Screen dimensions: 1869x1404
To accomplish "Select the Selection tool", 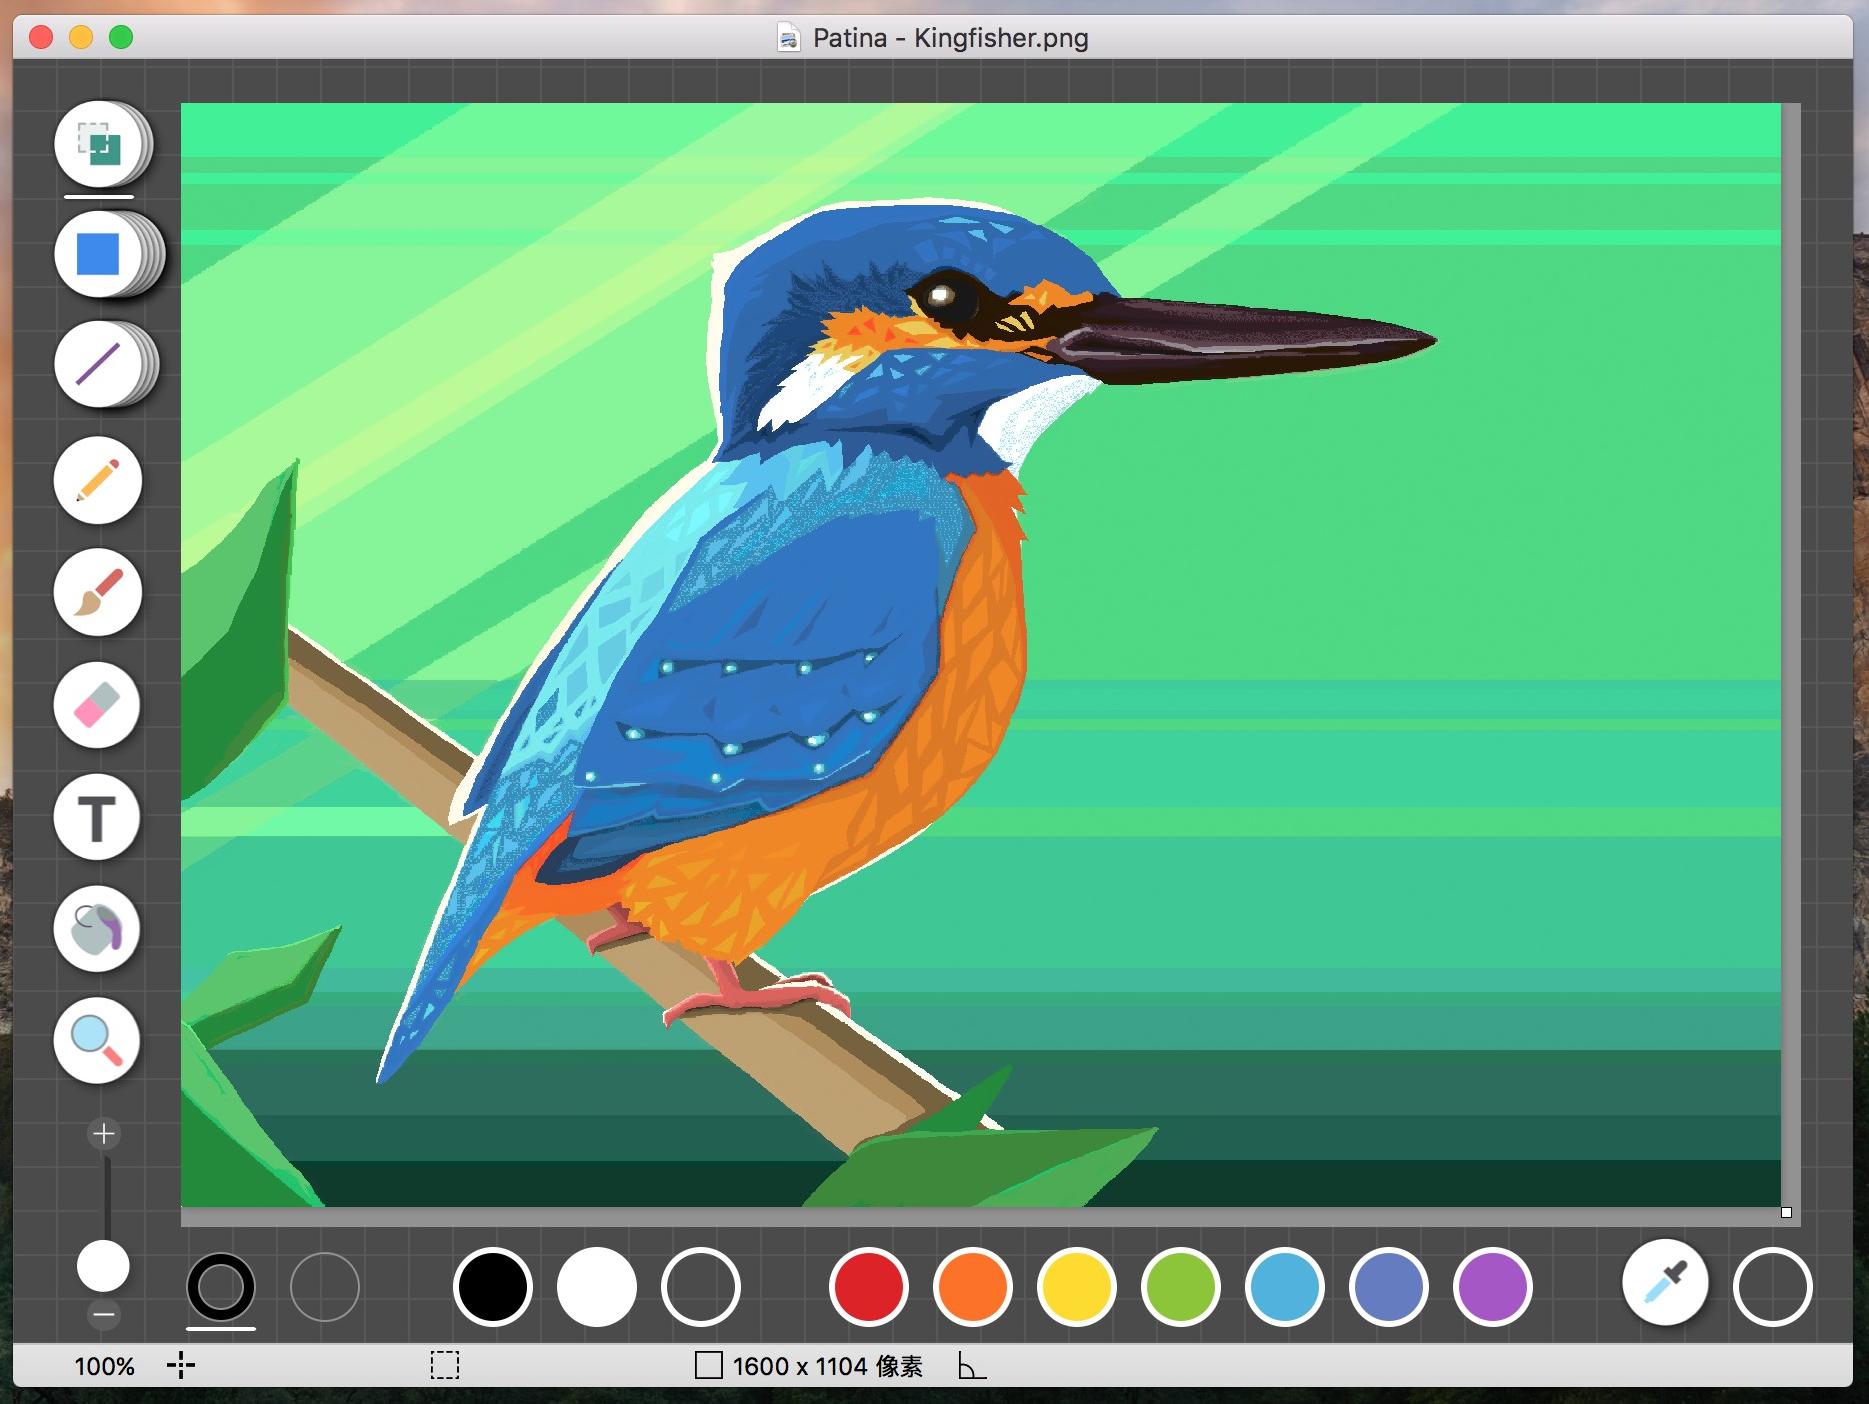I will pos(98,144).
